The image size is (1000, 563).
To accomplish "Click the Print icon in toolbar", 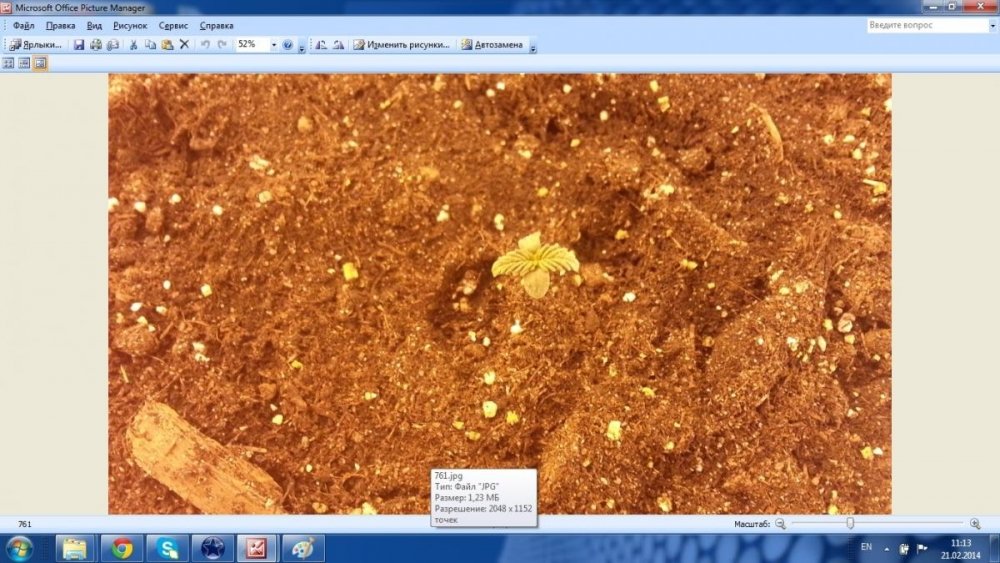I will point(96,45).
